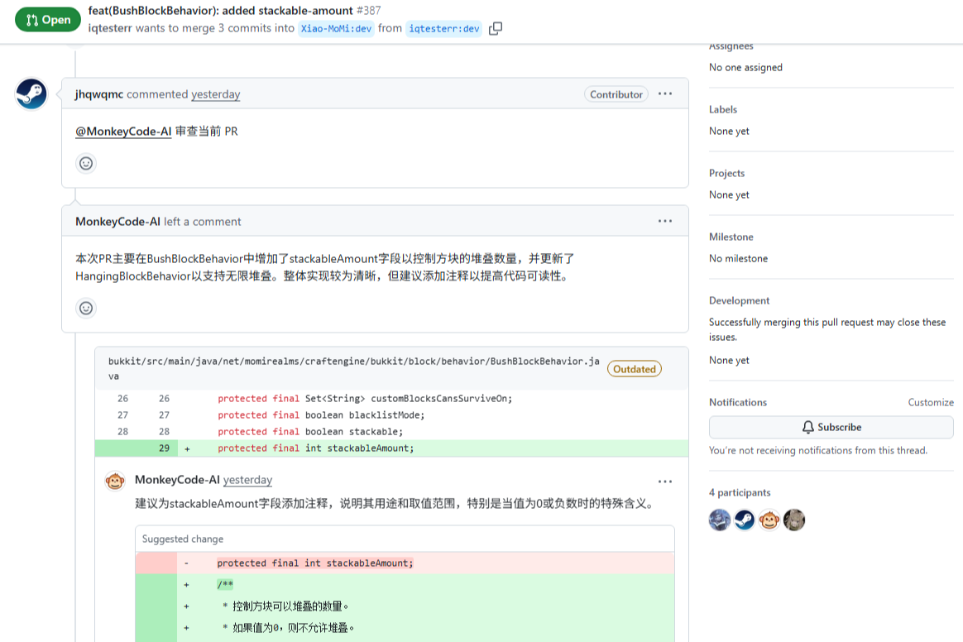Screen dimensions: 963x642
Task: Open monkey participant avatar in sidebar
Action: click(769, 520)
